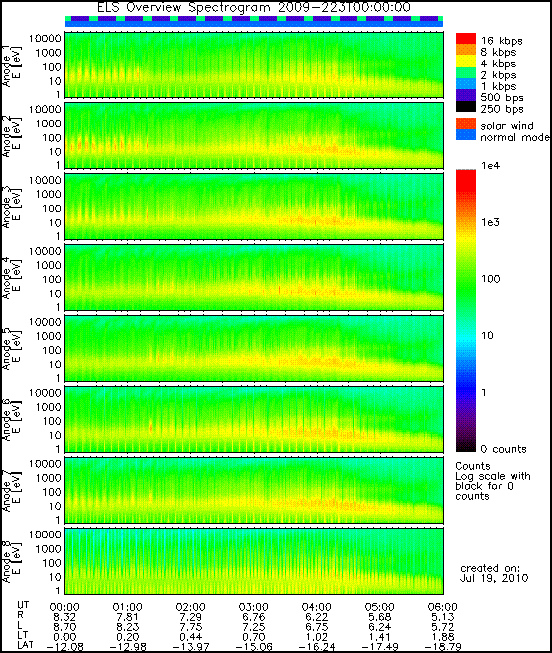Viewport: 552px width, 653px height.
Task: Click the 00:00 UT time label
Action: [x=65, y=607]
